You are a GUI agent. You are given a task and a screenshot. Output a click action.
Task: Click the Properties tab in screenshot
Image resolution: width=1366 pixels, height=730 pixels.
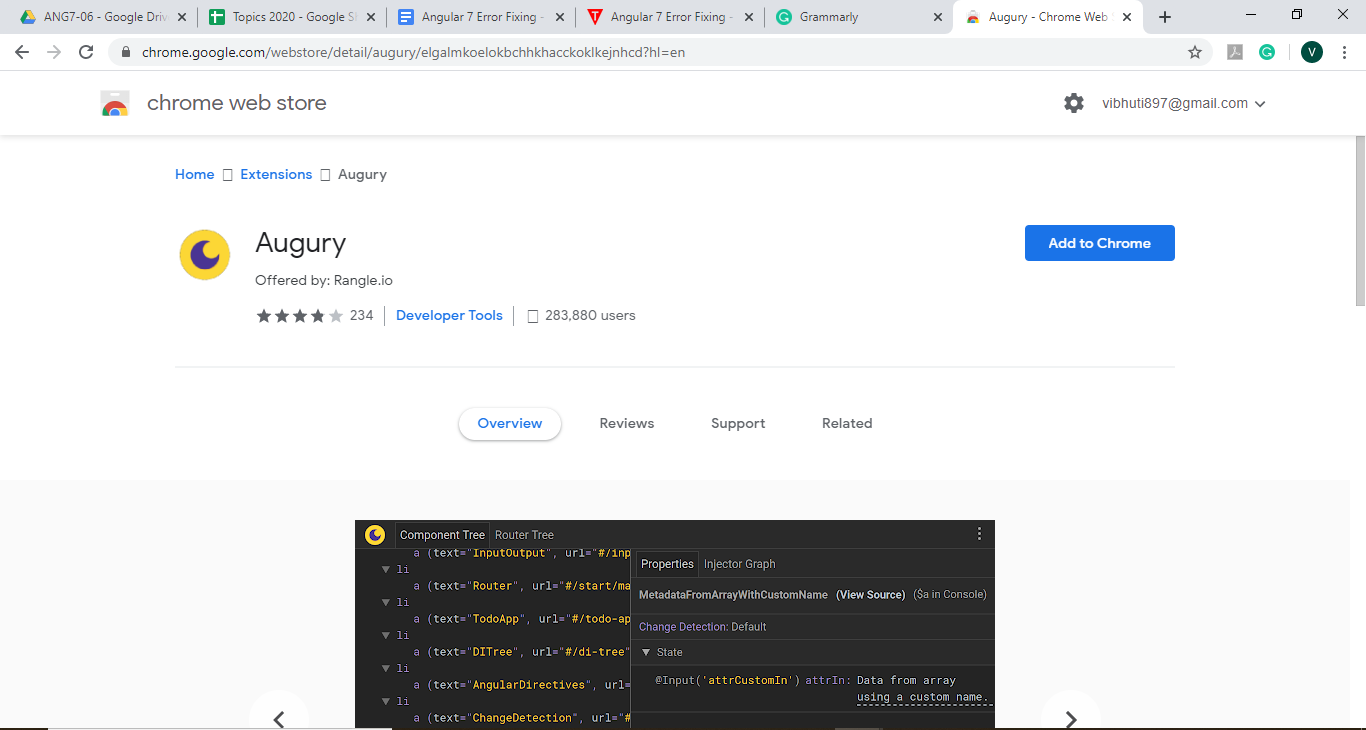click(x=667, y=564)
